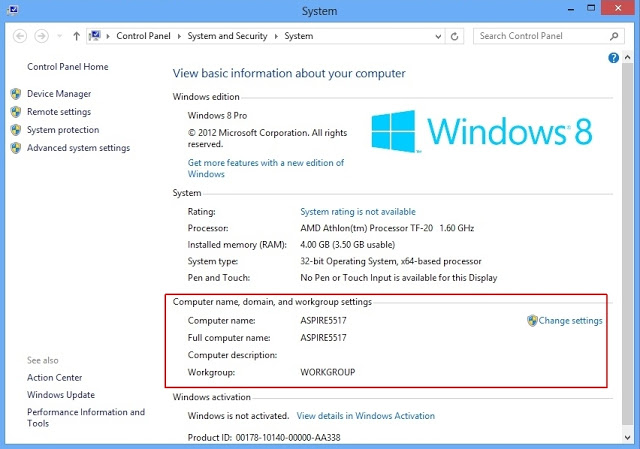Click the shield icon beside Device Manager
Viewport: 640px width, 449px height.
(x=16, y=94)
